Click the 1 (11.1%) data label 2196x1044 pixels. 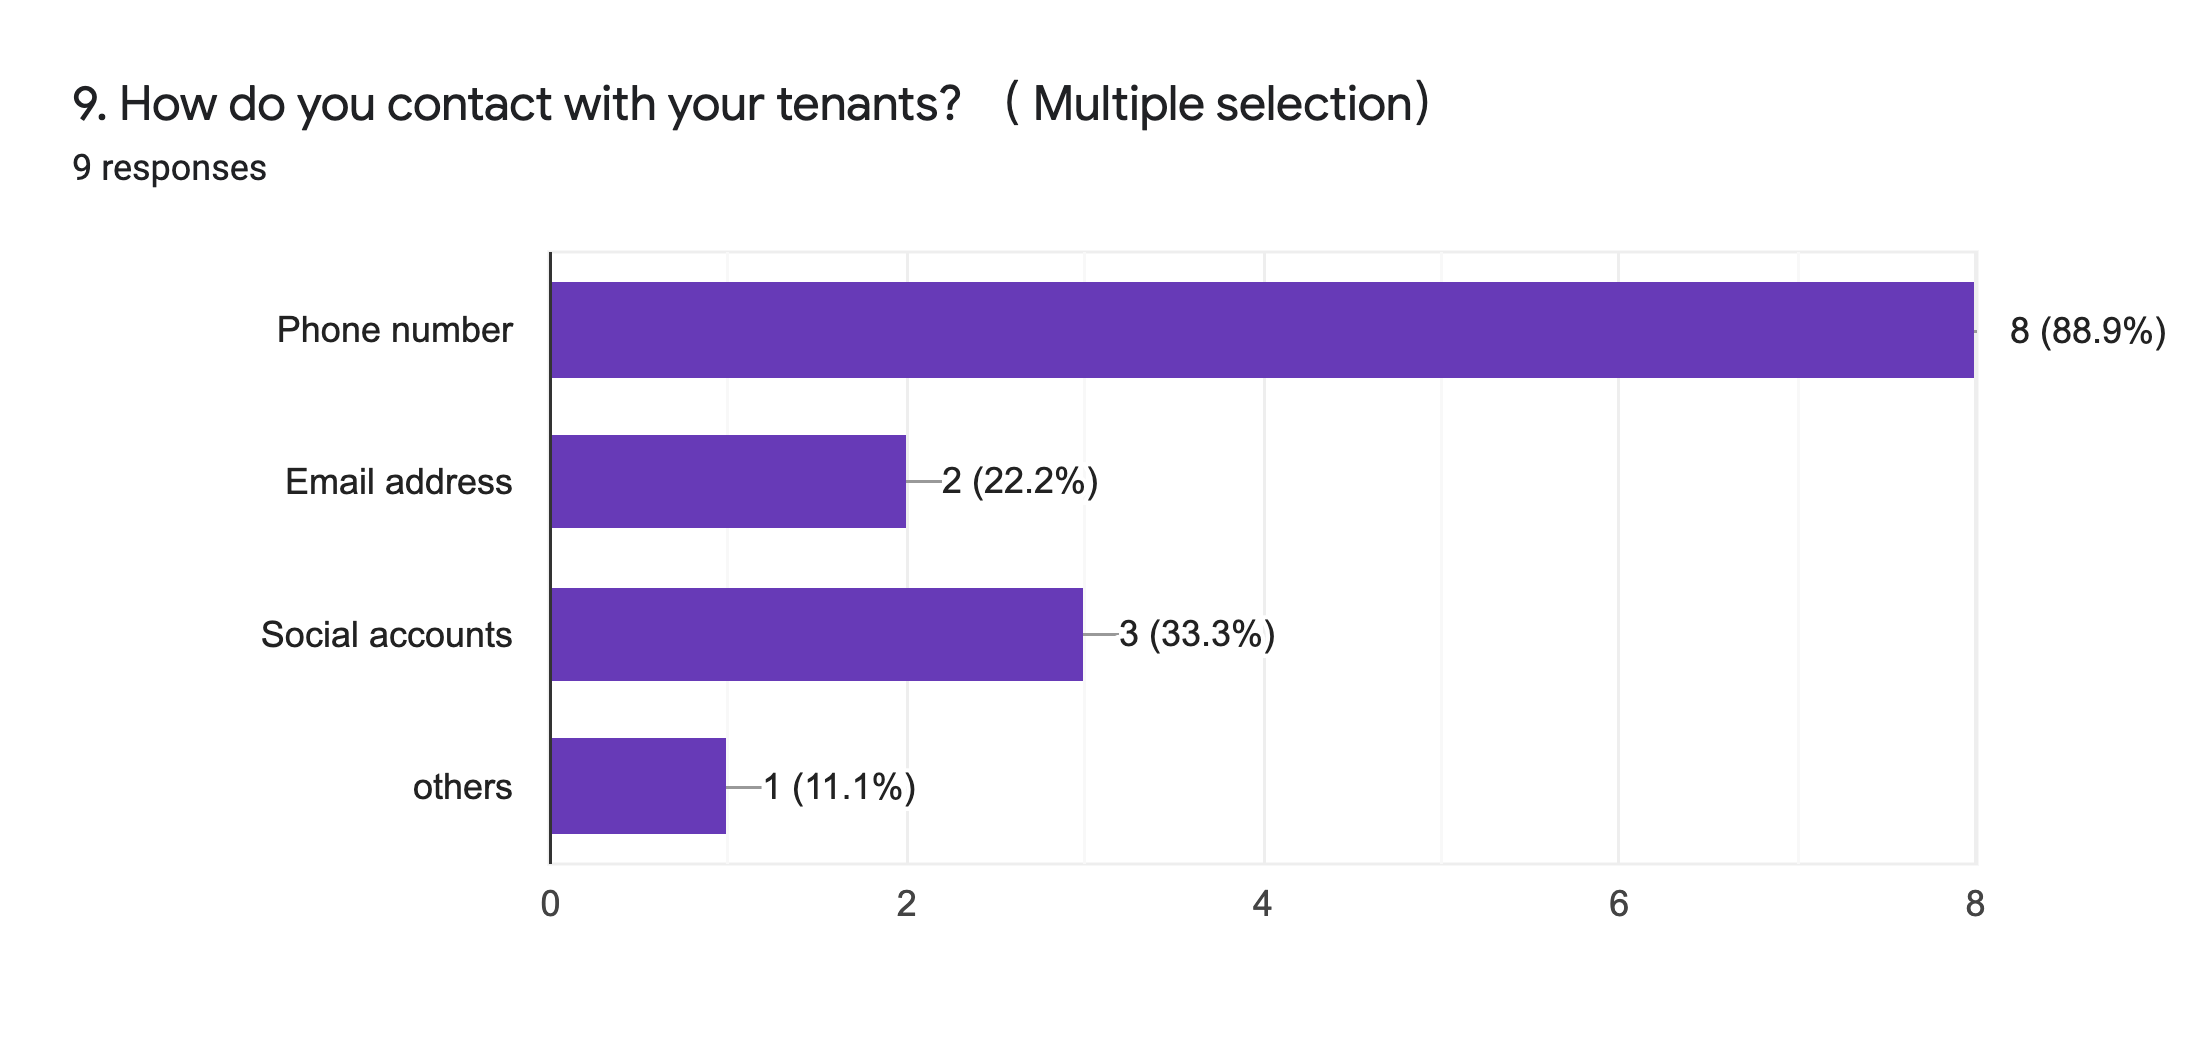click(840, 787)
